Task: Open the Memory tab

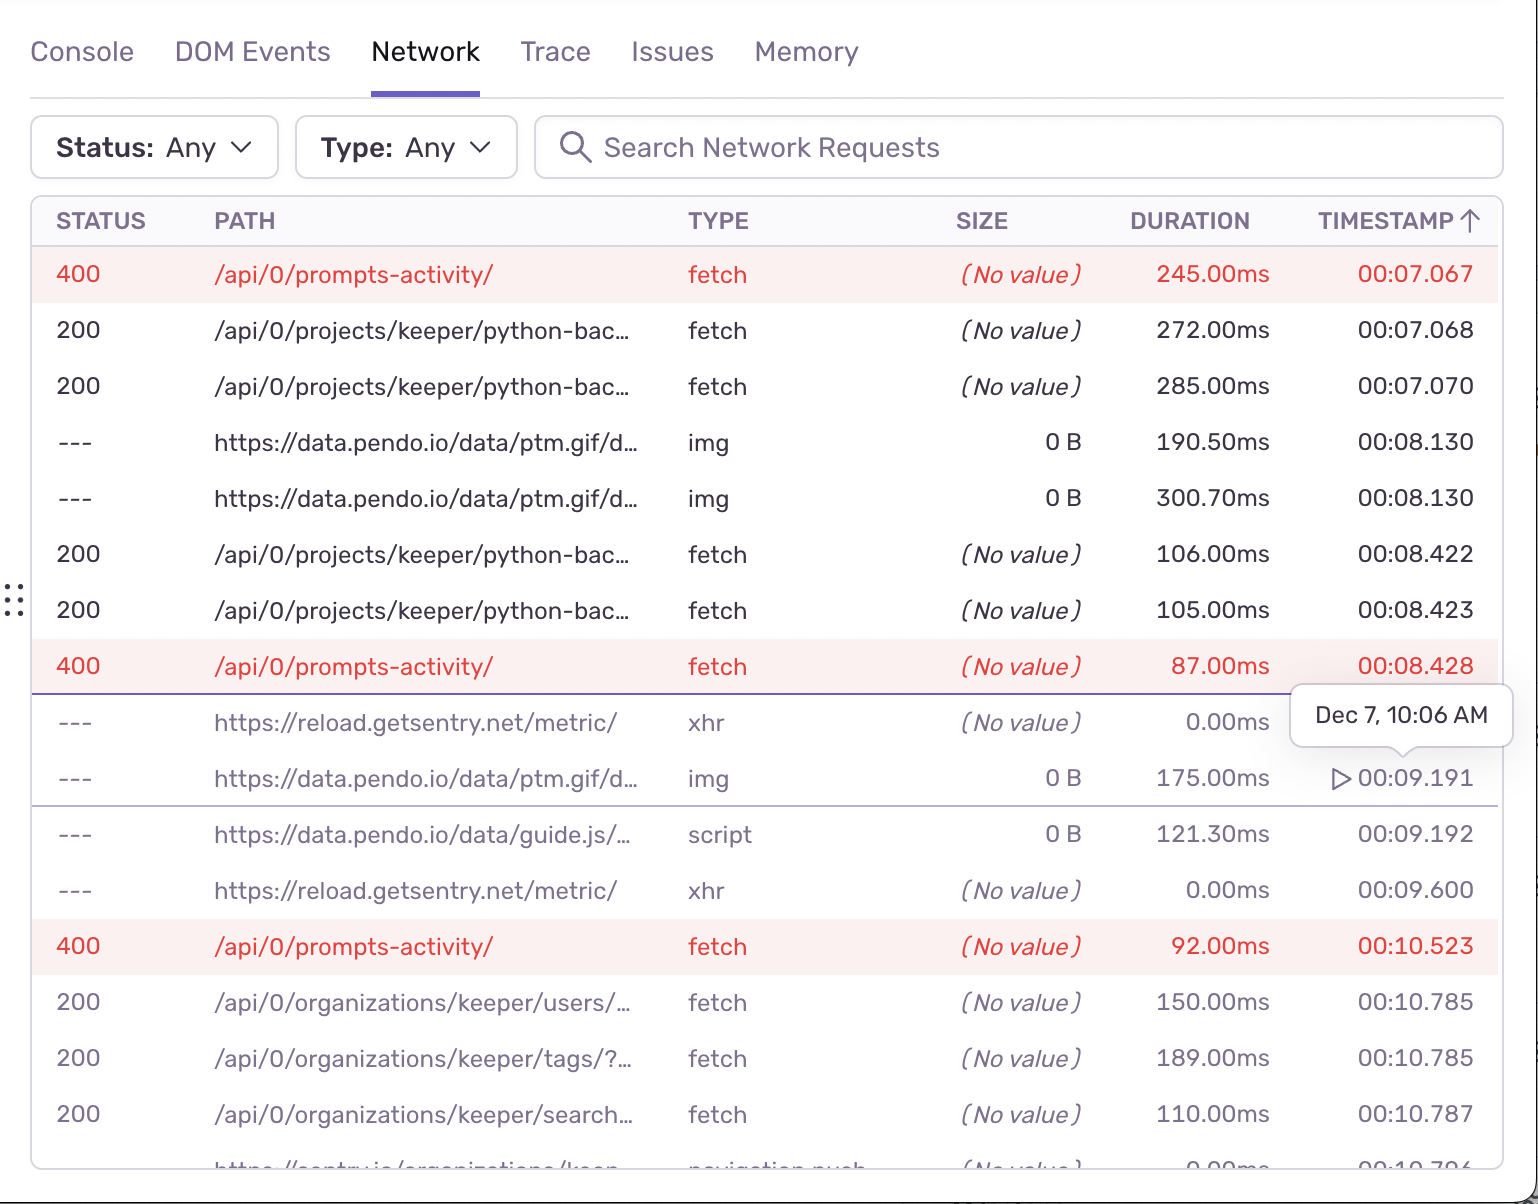Action: [x=806, y=52]
